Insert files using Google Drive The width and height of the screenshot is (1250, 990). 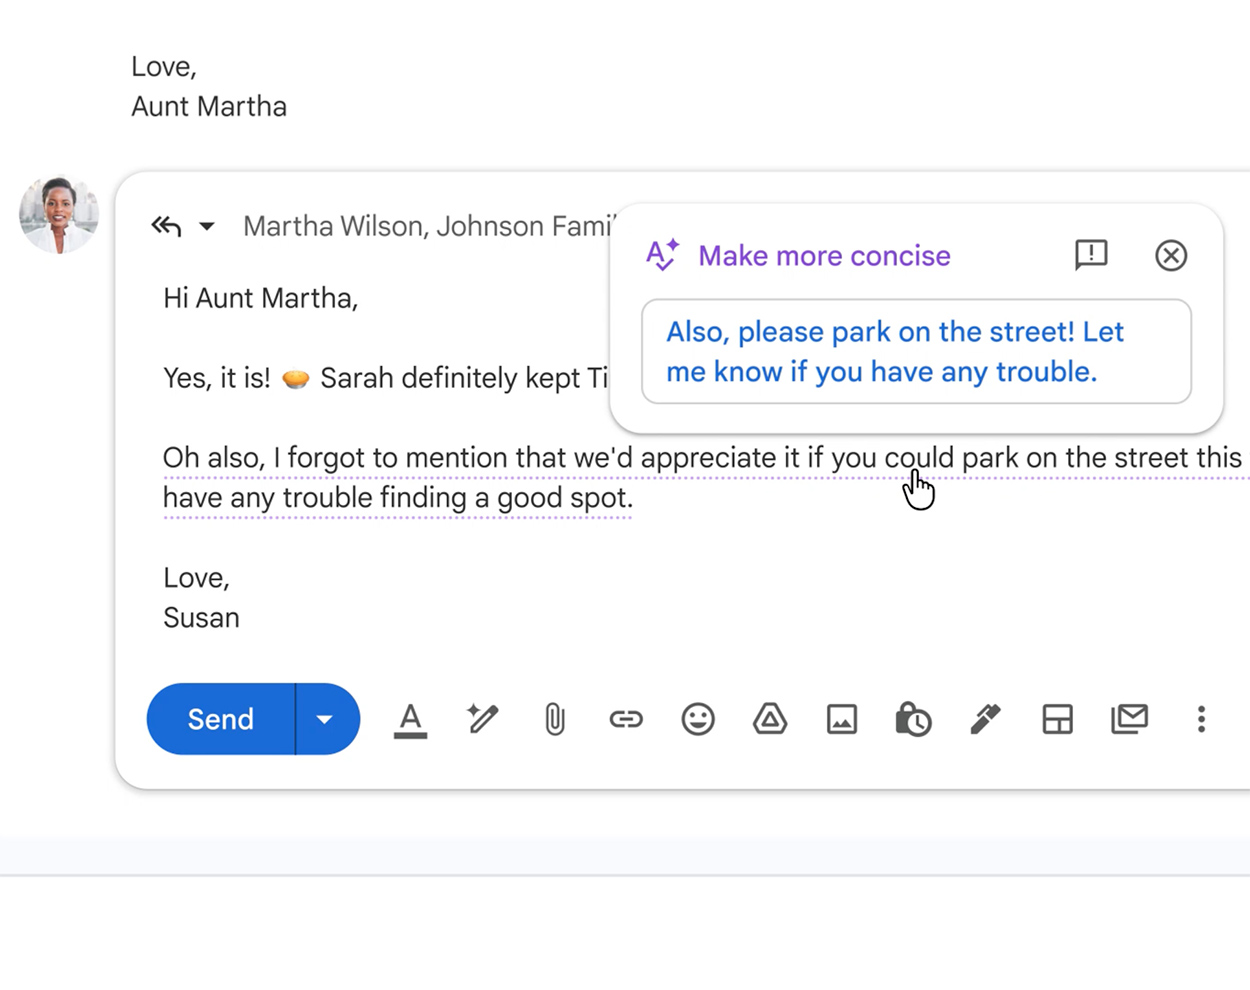click(770, 719)
